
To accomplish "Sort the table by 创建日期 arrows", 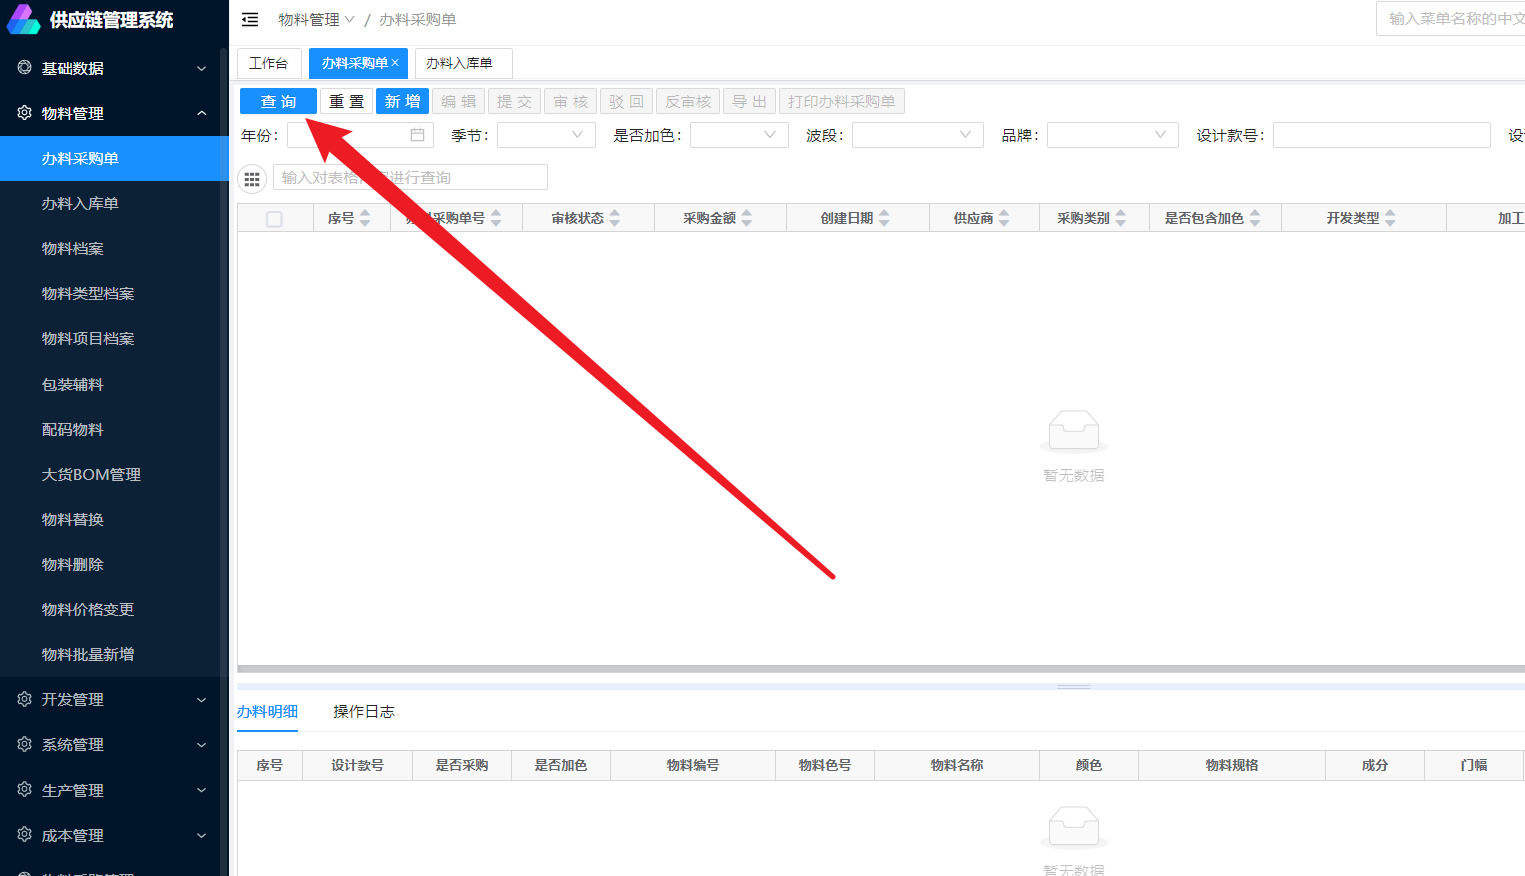I will click(884, 218).
